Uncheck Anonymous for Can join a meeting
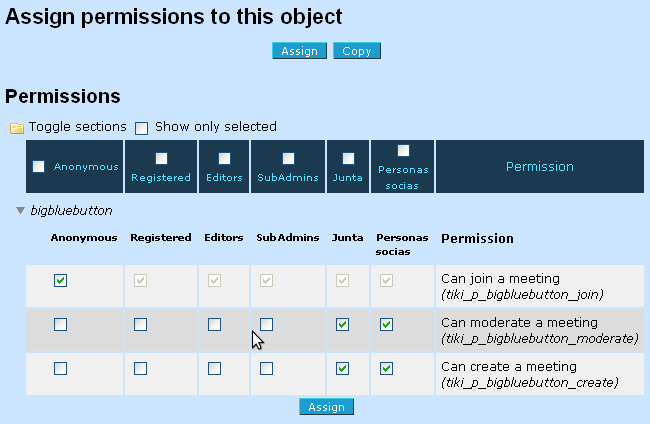650x424 pixels. [x=61, y=281]
